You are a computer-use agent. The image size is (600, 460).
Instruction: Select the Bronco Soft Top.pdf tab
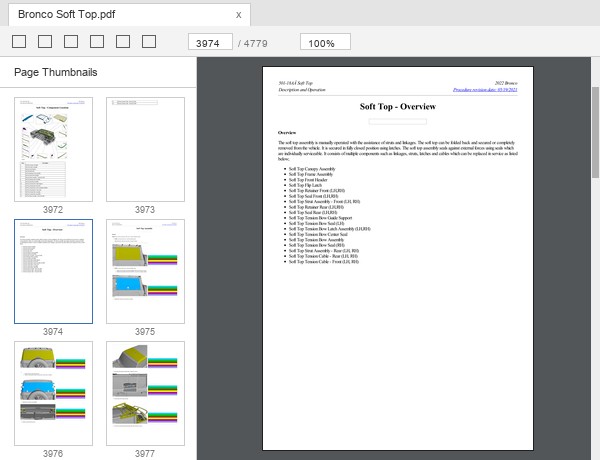pos(129,15)
